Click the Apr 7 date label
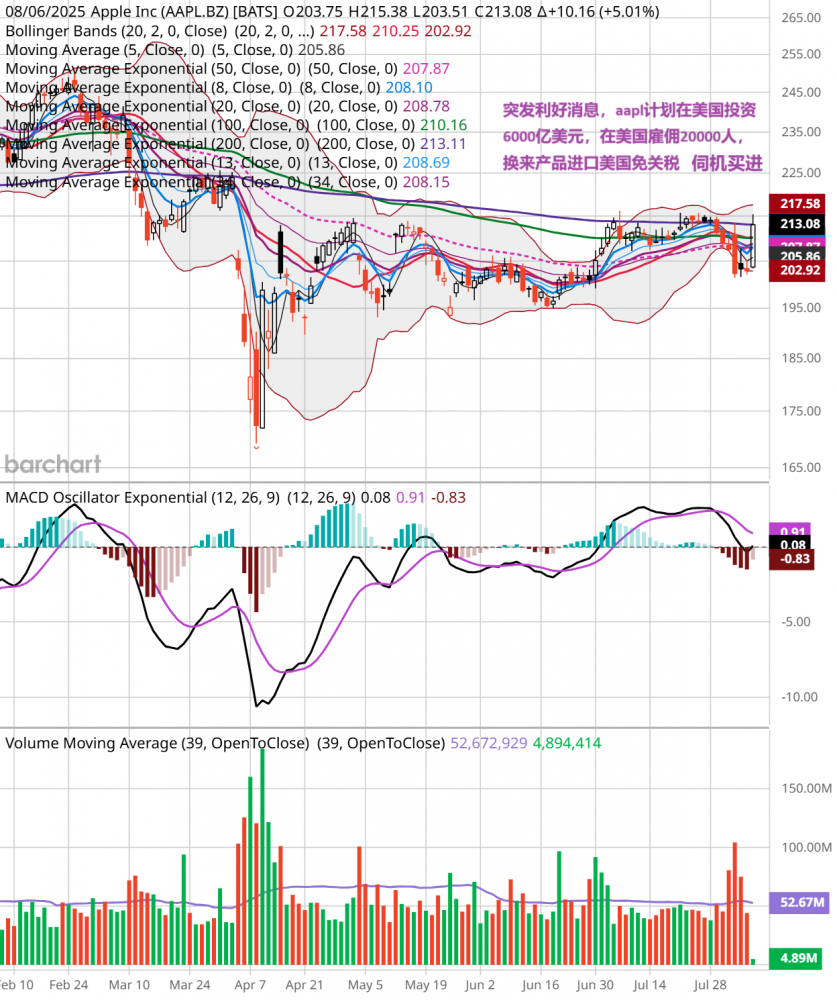Screen dimensions: 837x1000 pyautogui.click(x=250, y=985)
